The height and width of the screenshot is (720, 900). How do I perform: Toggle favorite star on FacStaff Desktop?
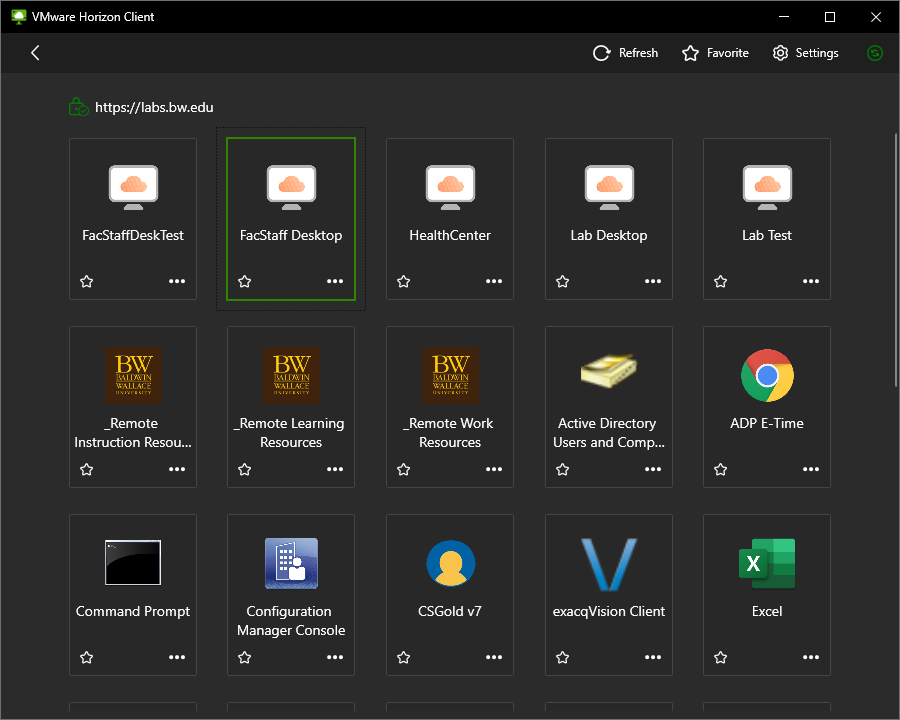click(x=245, y=281)
